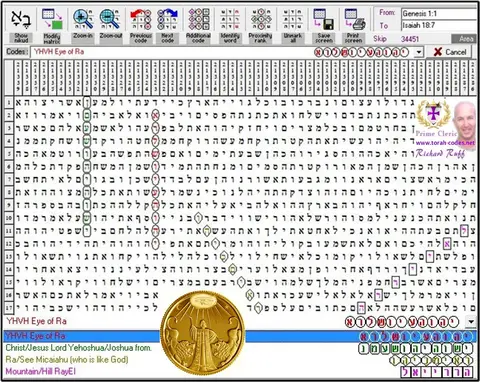
Task: Click the Area button beside Skip
Action: pyautogui.click(x=465, y=39)
